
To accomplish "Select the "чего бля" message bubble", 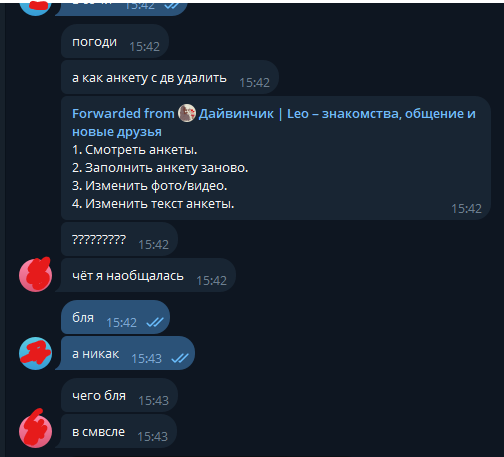I will click(x=119, y=396).
